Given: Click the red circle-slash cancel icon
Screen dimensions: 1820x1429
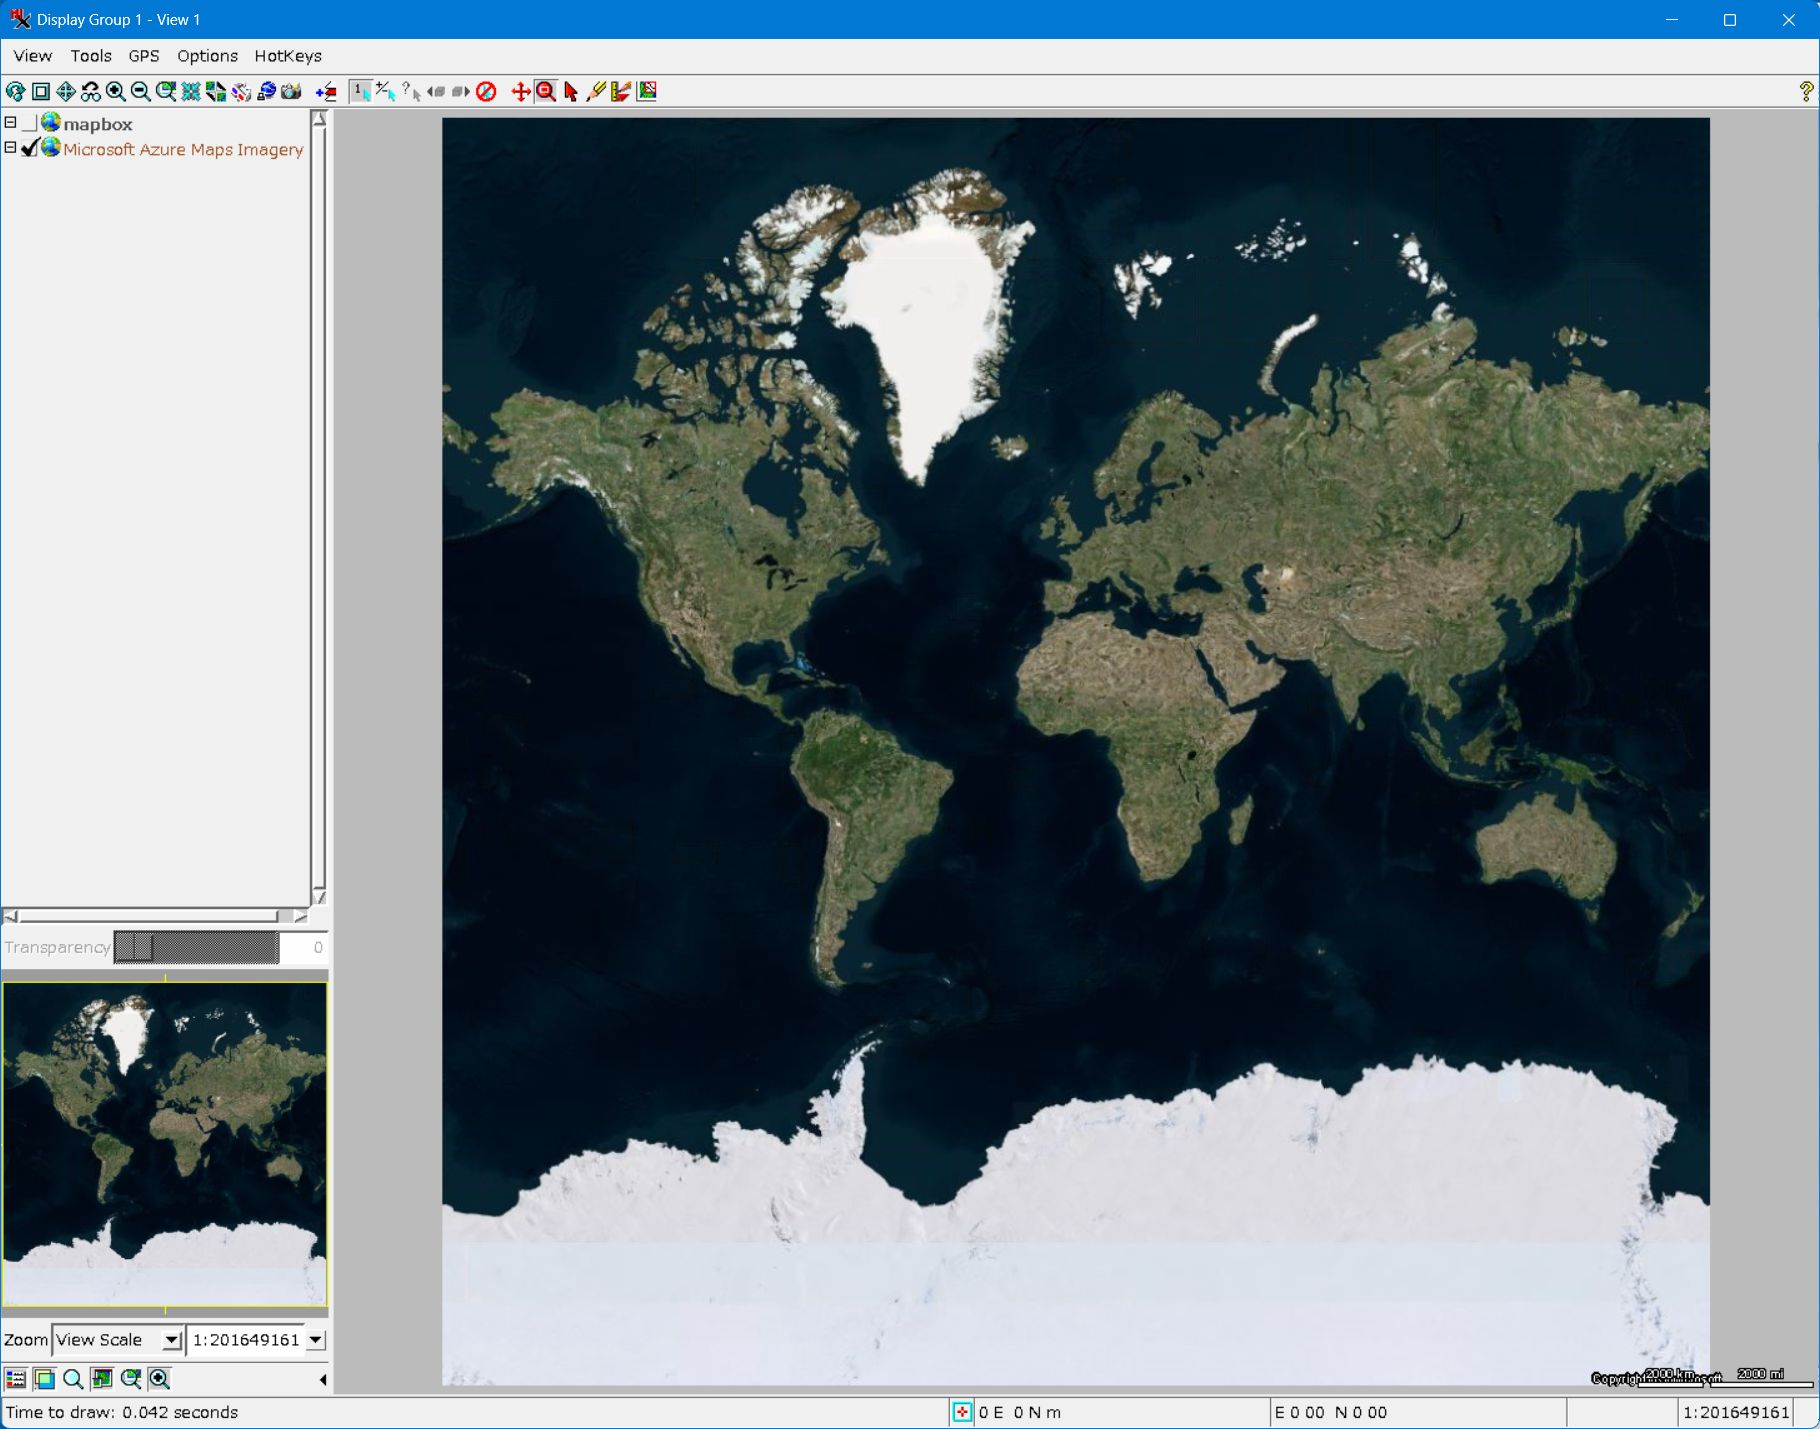Looking at the screenshot, I should click(x=486, y=92).
